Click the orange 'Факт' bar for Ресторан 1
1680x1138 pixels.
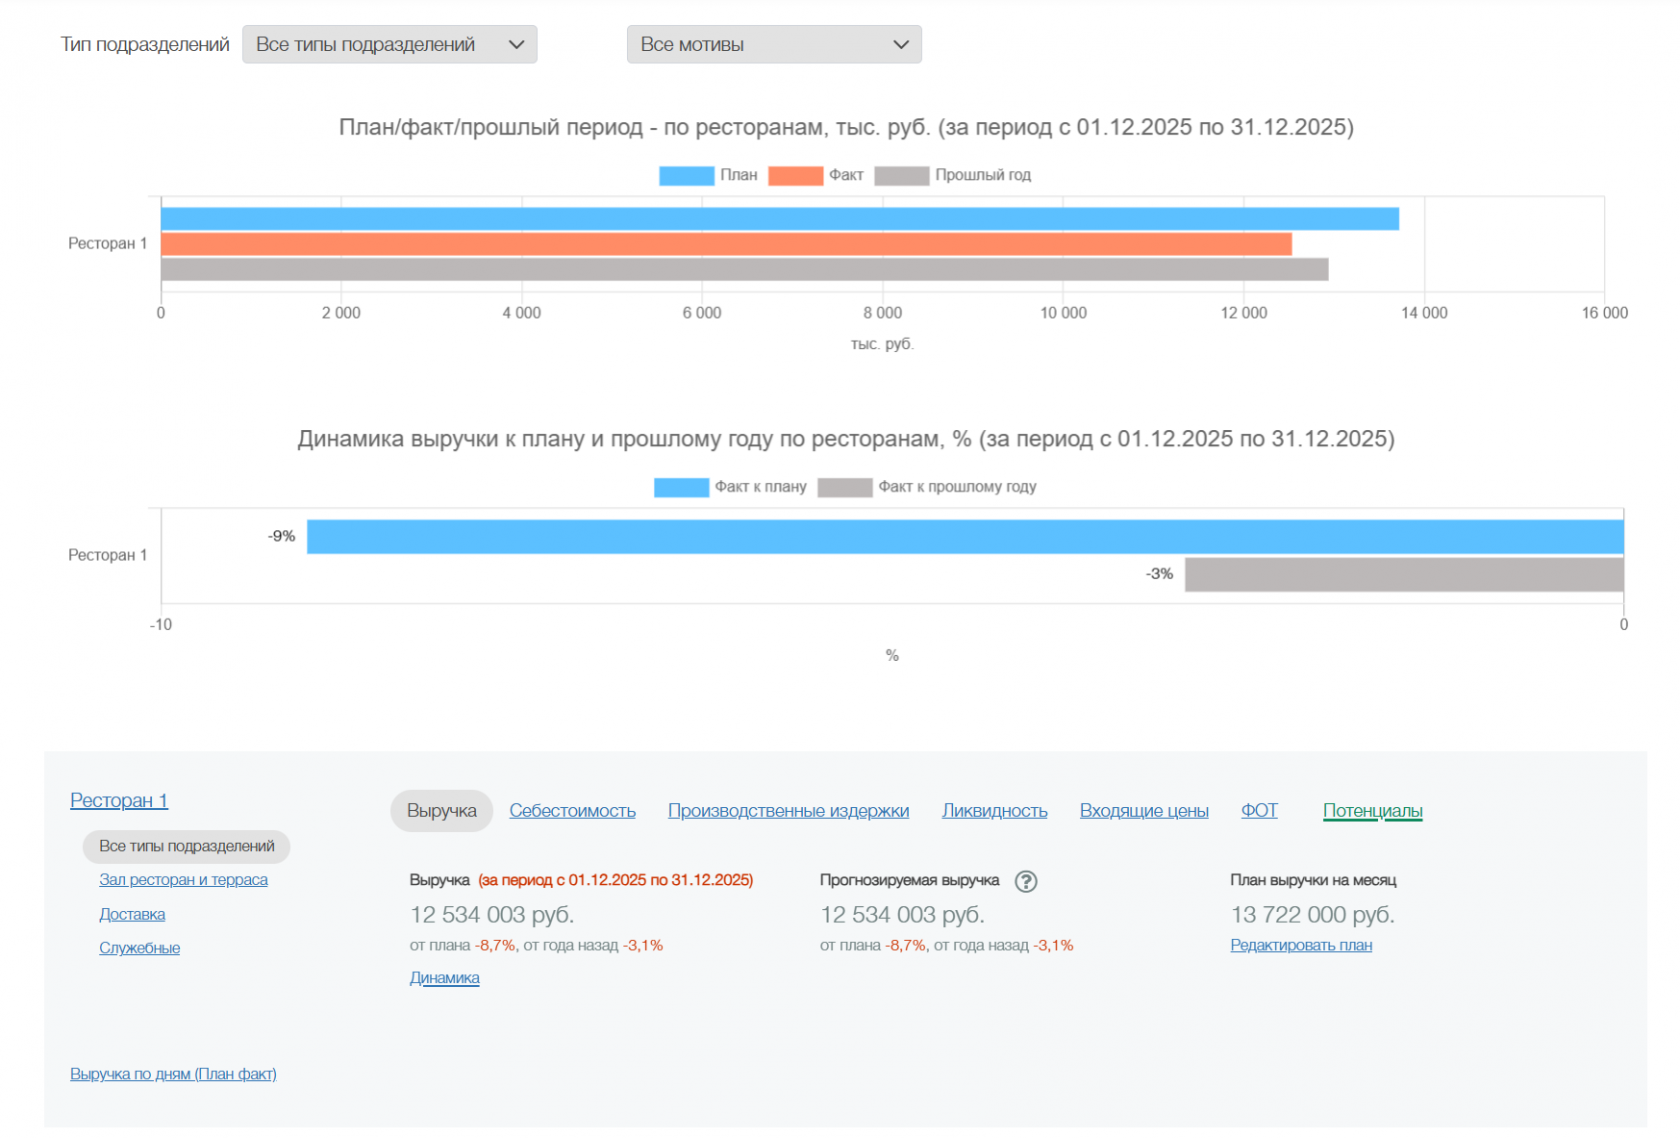pos(725,244)
